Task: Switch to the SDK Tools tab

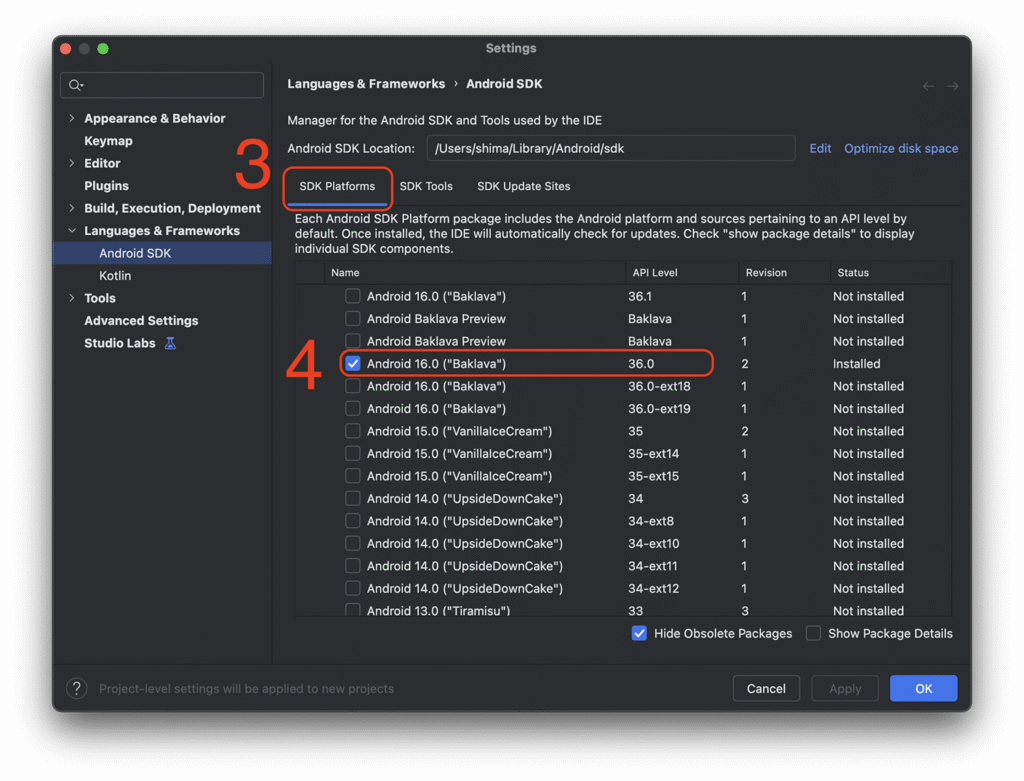Action: coord(426,186)
